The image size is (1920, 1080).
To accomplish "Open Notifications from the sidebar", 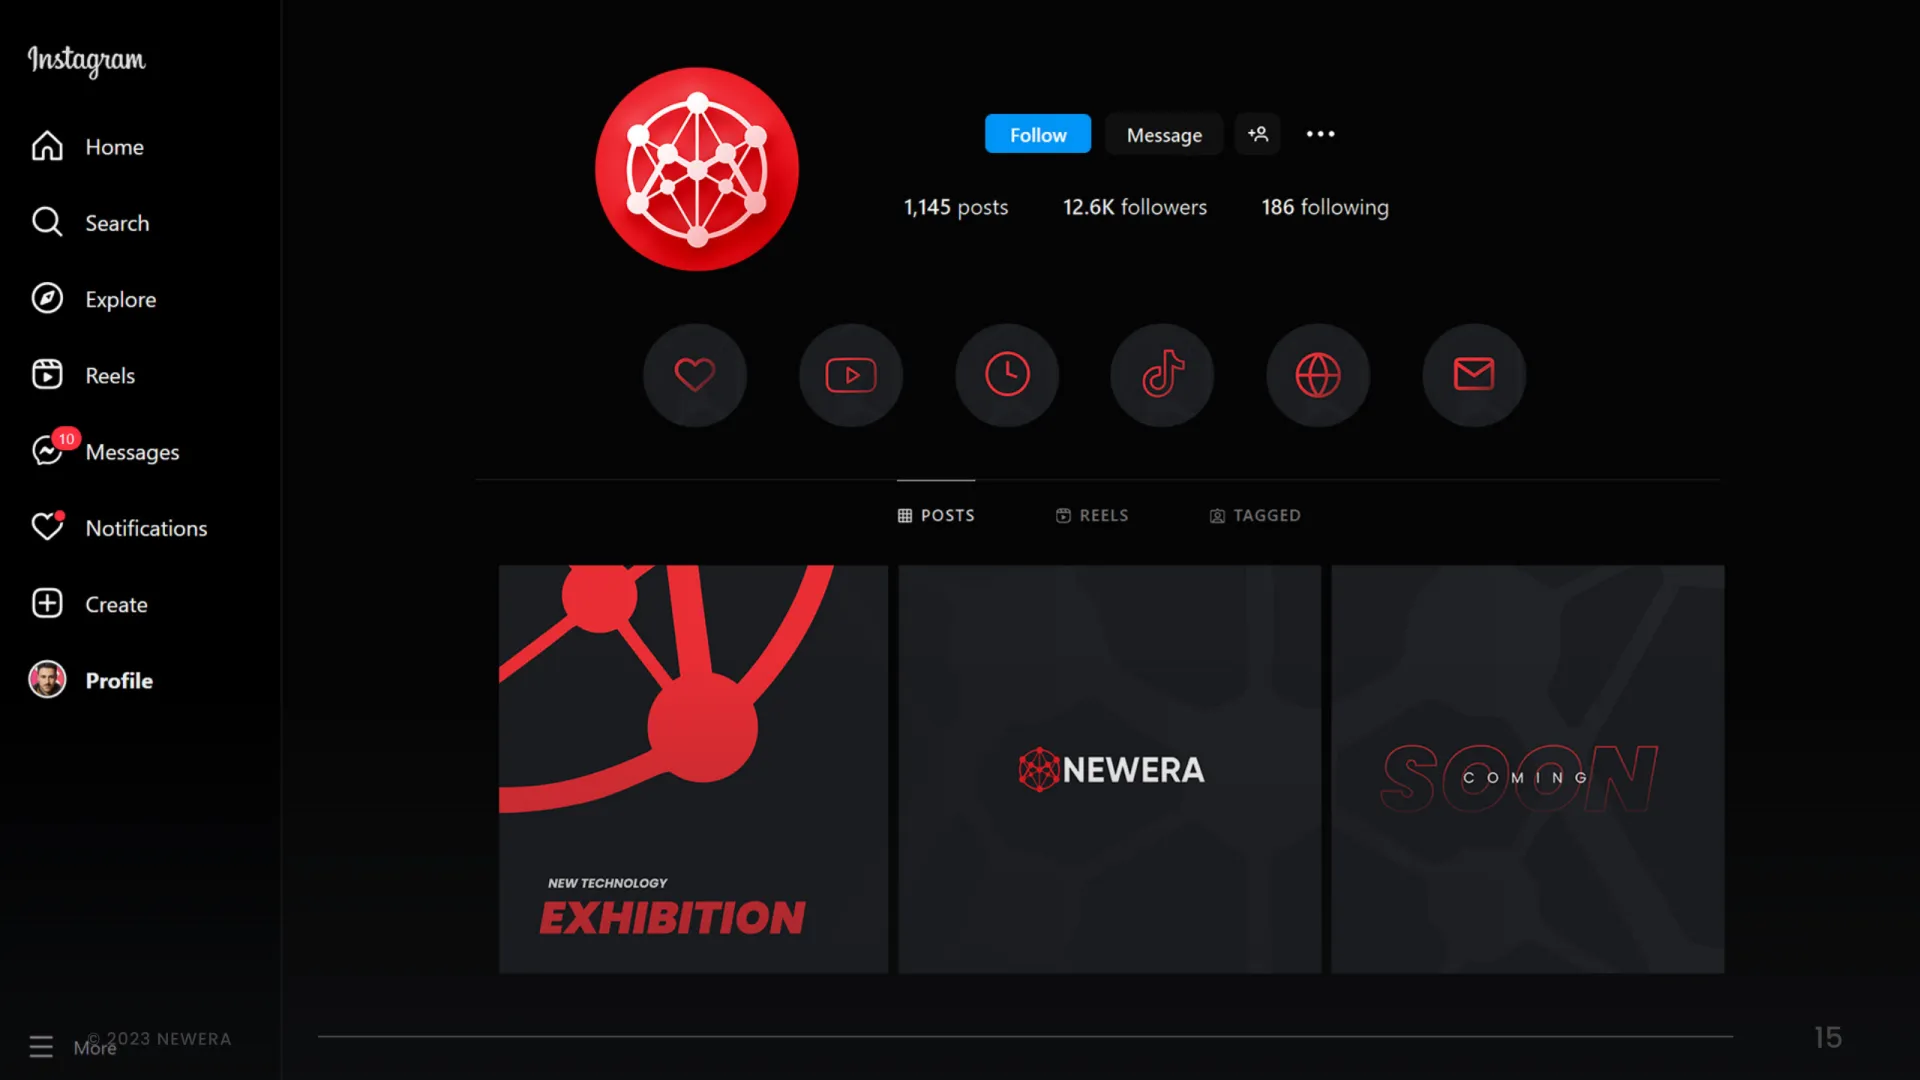I will tap(146, 528).
